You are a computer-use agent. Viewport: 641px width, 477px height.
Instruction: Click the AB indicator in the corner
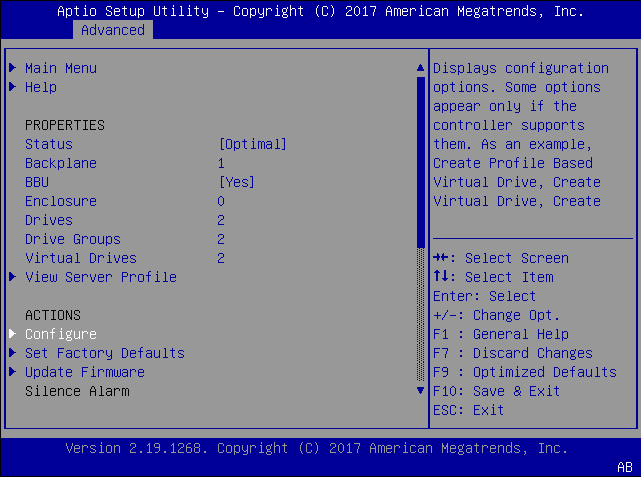pos(625,467)
